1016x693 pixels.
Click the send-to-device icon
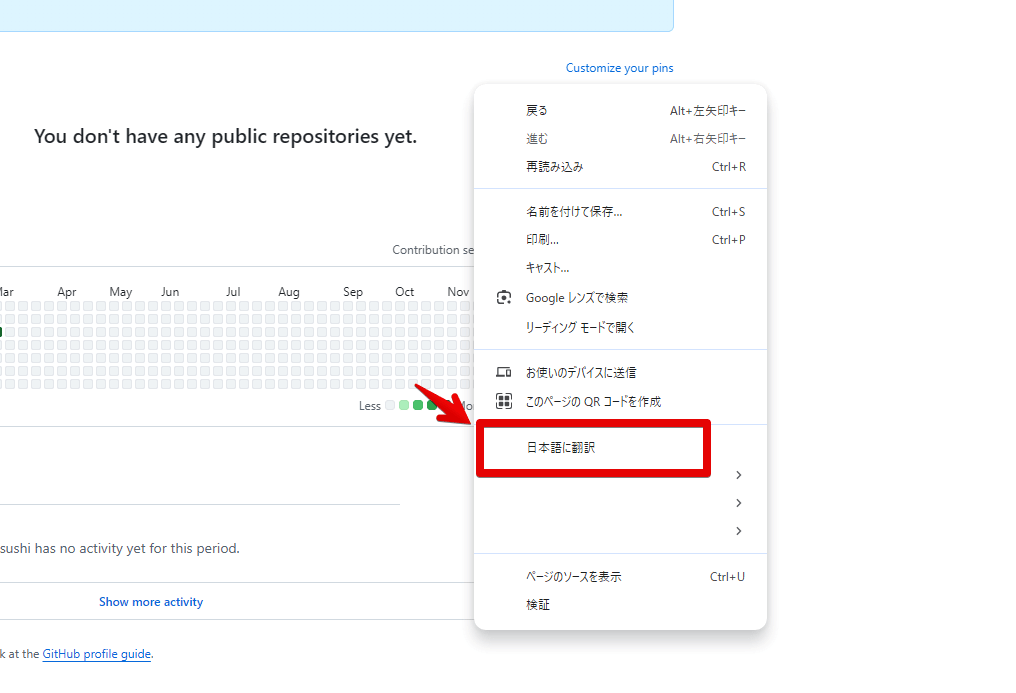click(x=503, y=370)
